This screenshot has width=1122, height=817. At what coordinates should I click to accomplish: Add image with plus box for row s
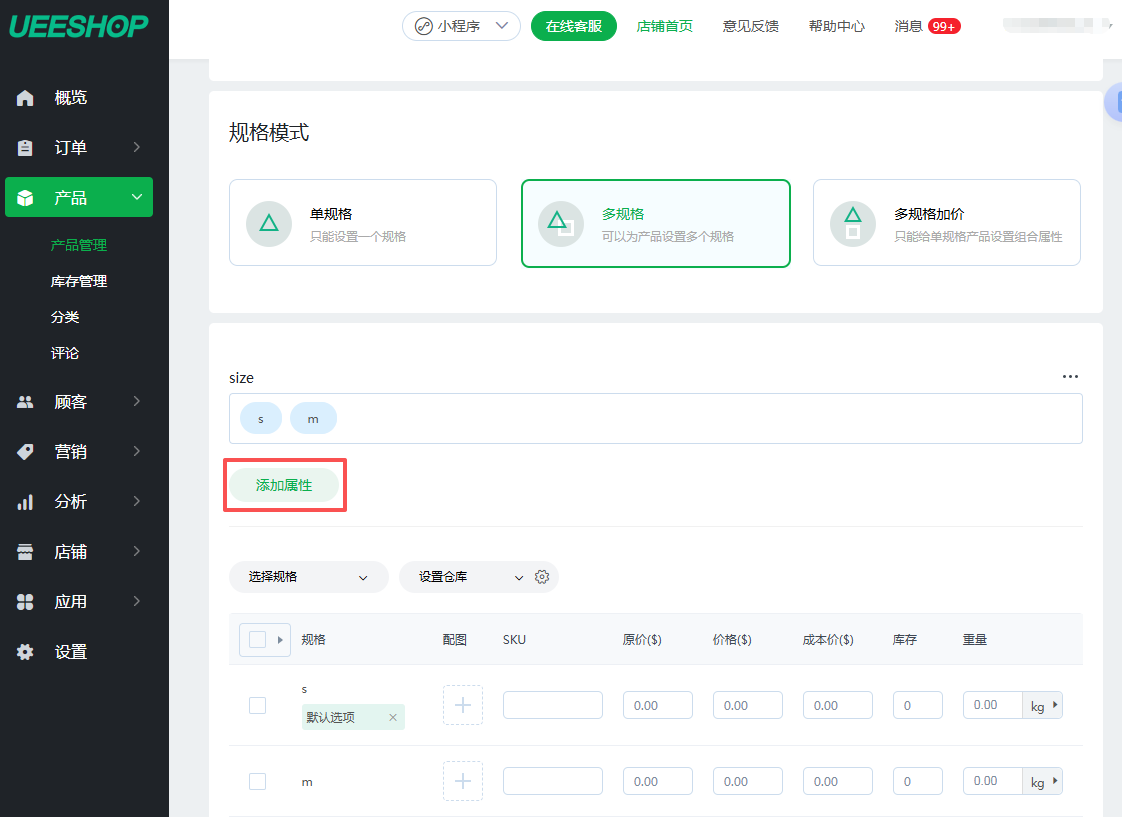coord(462,705)
